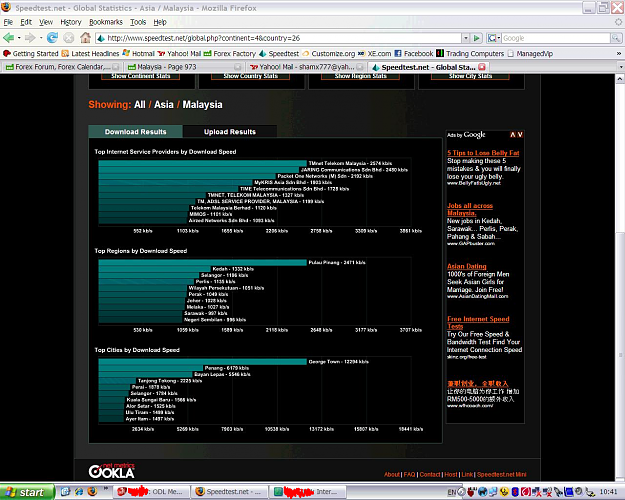Open the Speedtest.net taskbar window button
This screenshot has height=500, width=625.
point(229,492)
